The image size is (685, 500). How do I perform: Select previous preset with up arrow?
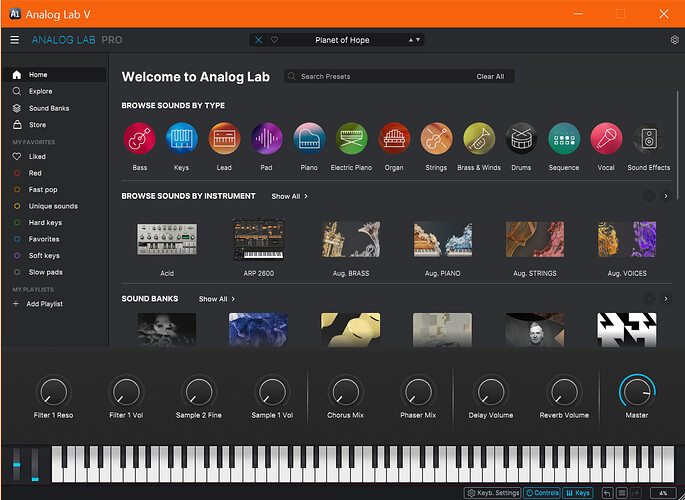[411, 40]
